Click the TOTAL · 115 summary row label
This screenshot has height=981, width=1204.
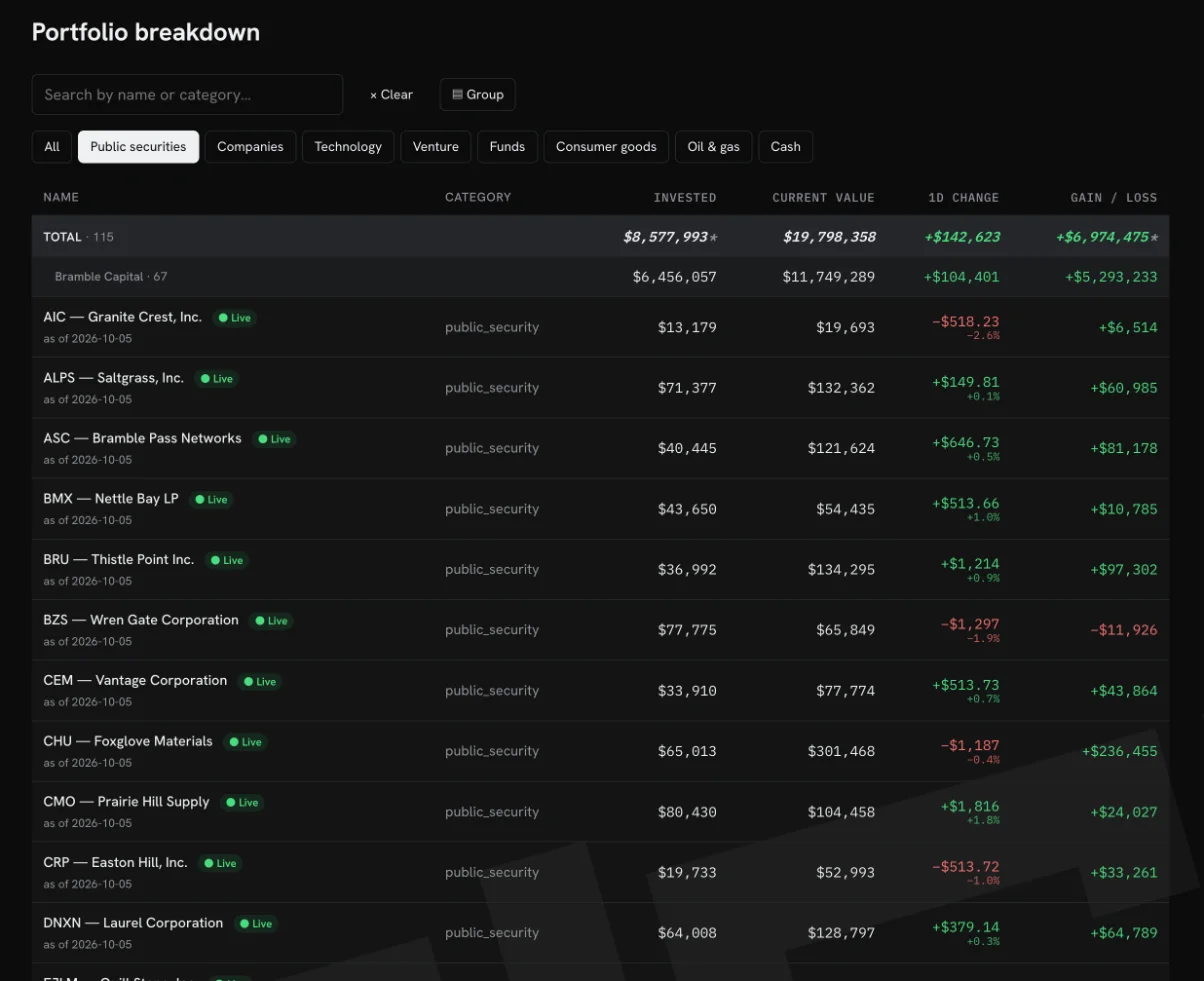click(x=78, y=237)
